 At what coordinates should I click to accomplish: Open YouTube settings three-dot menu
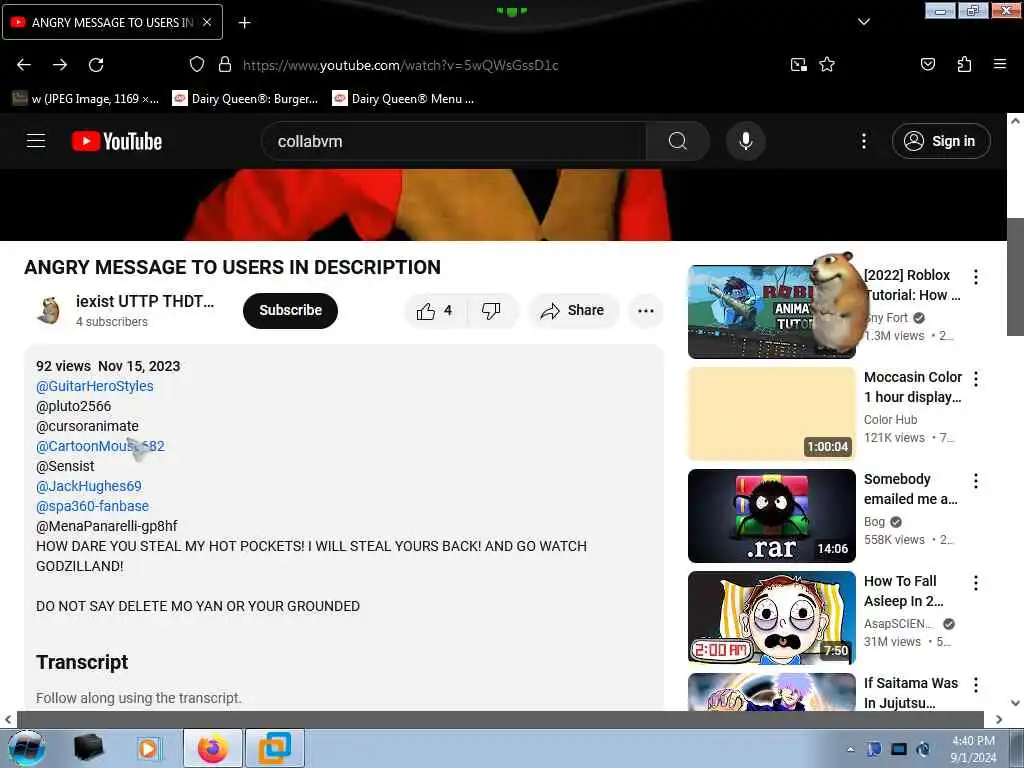(863, 141)
